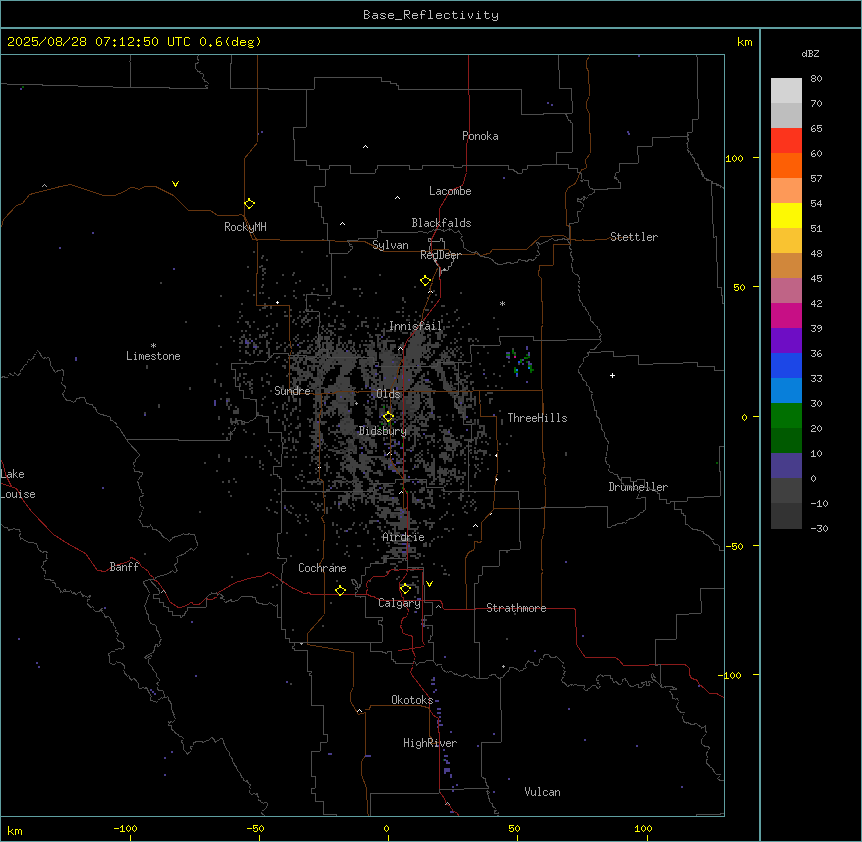Viewport: 862px width, 842px height.
Task: Click the Ponoka city label
Action: 480,136
